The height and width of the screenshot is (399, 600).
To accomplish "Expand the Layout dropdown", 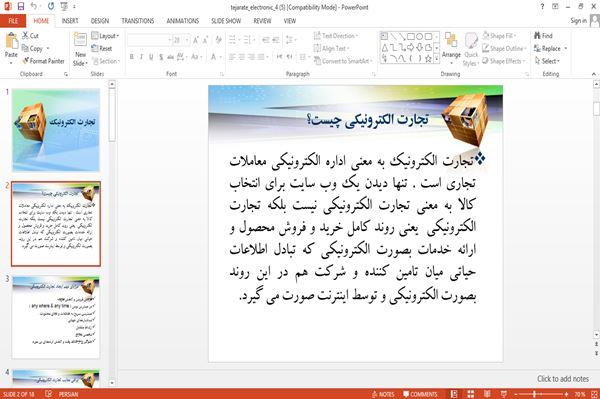I will (x=105, y=36).
